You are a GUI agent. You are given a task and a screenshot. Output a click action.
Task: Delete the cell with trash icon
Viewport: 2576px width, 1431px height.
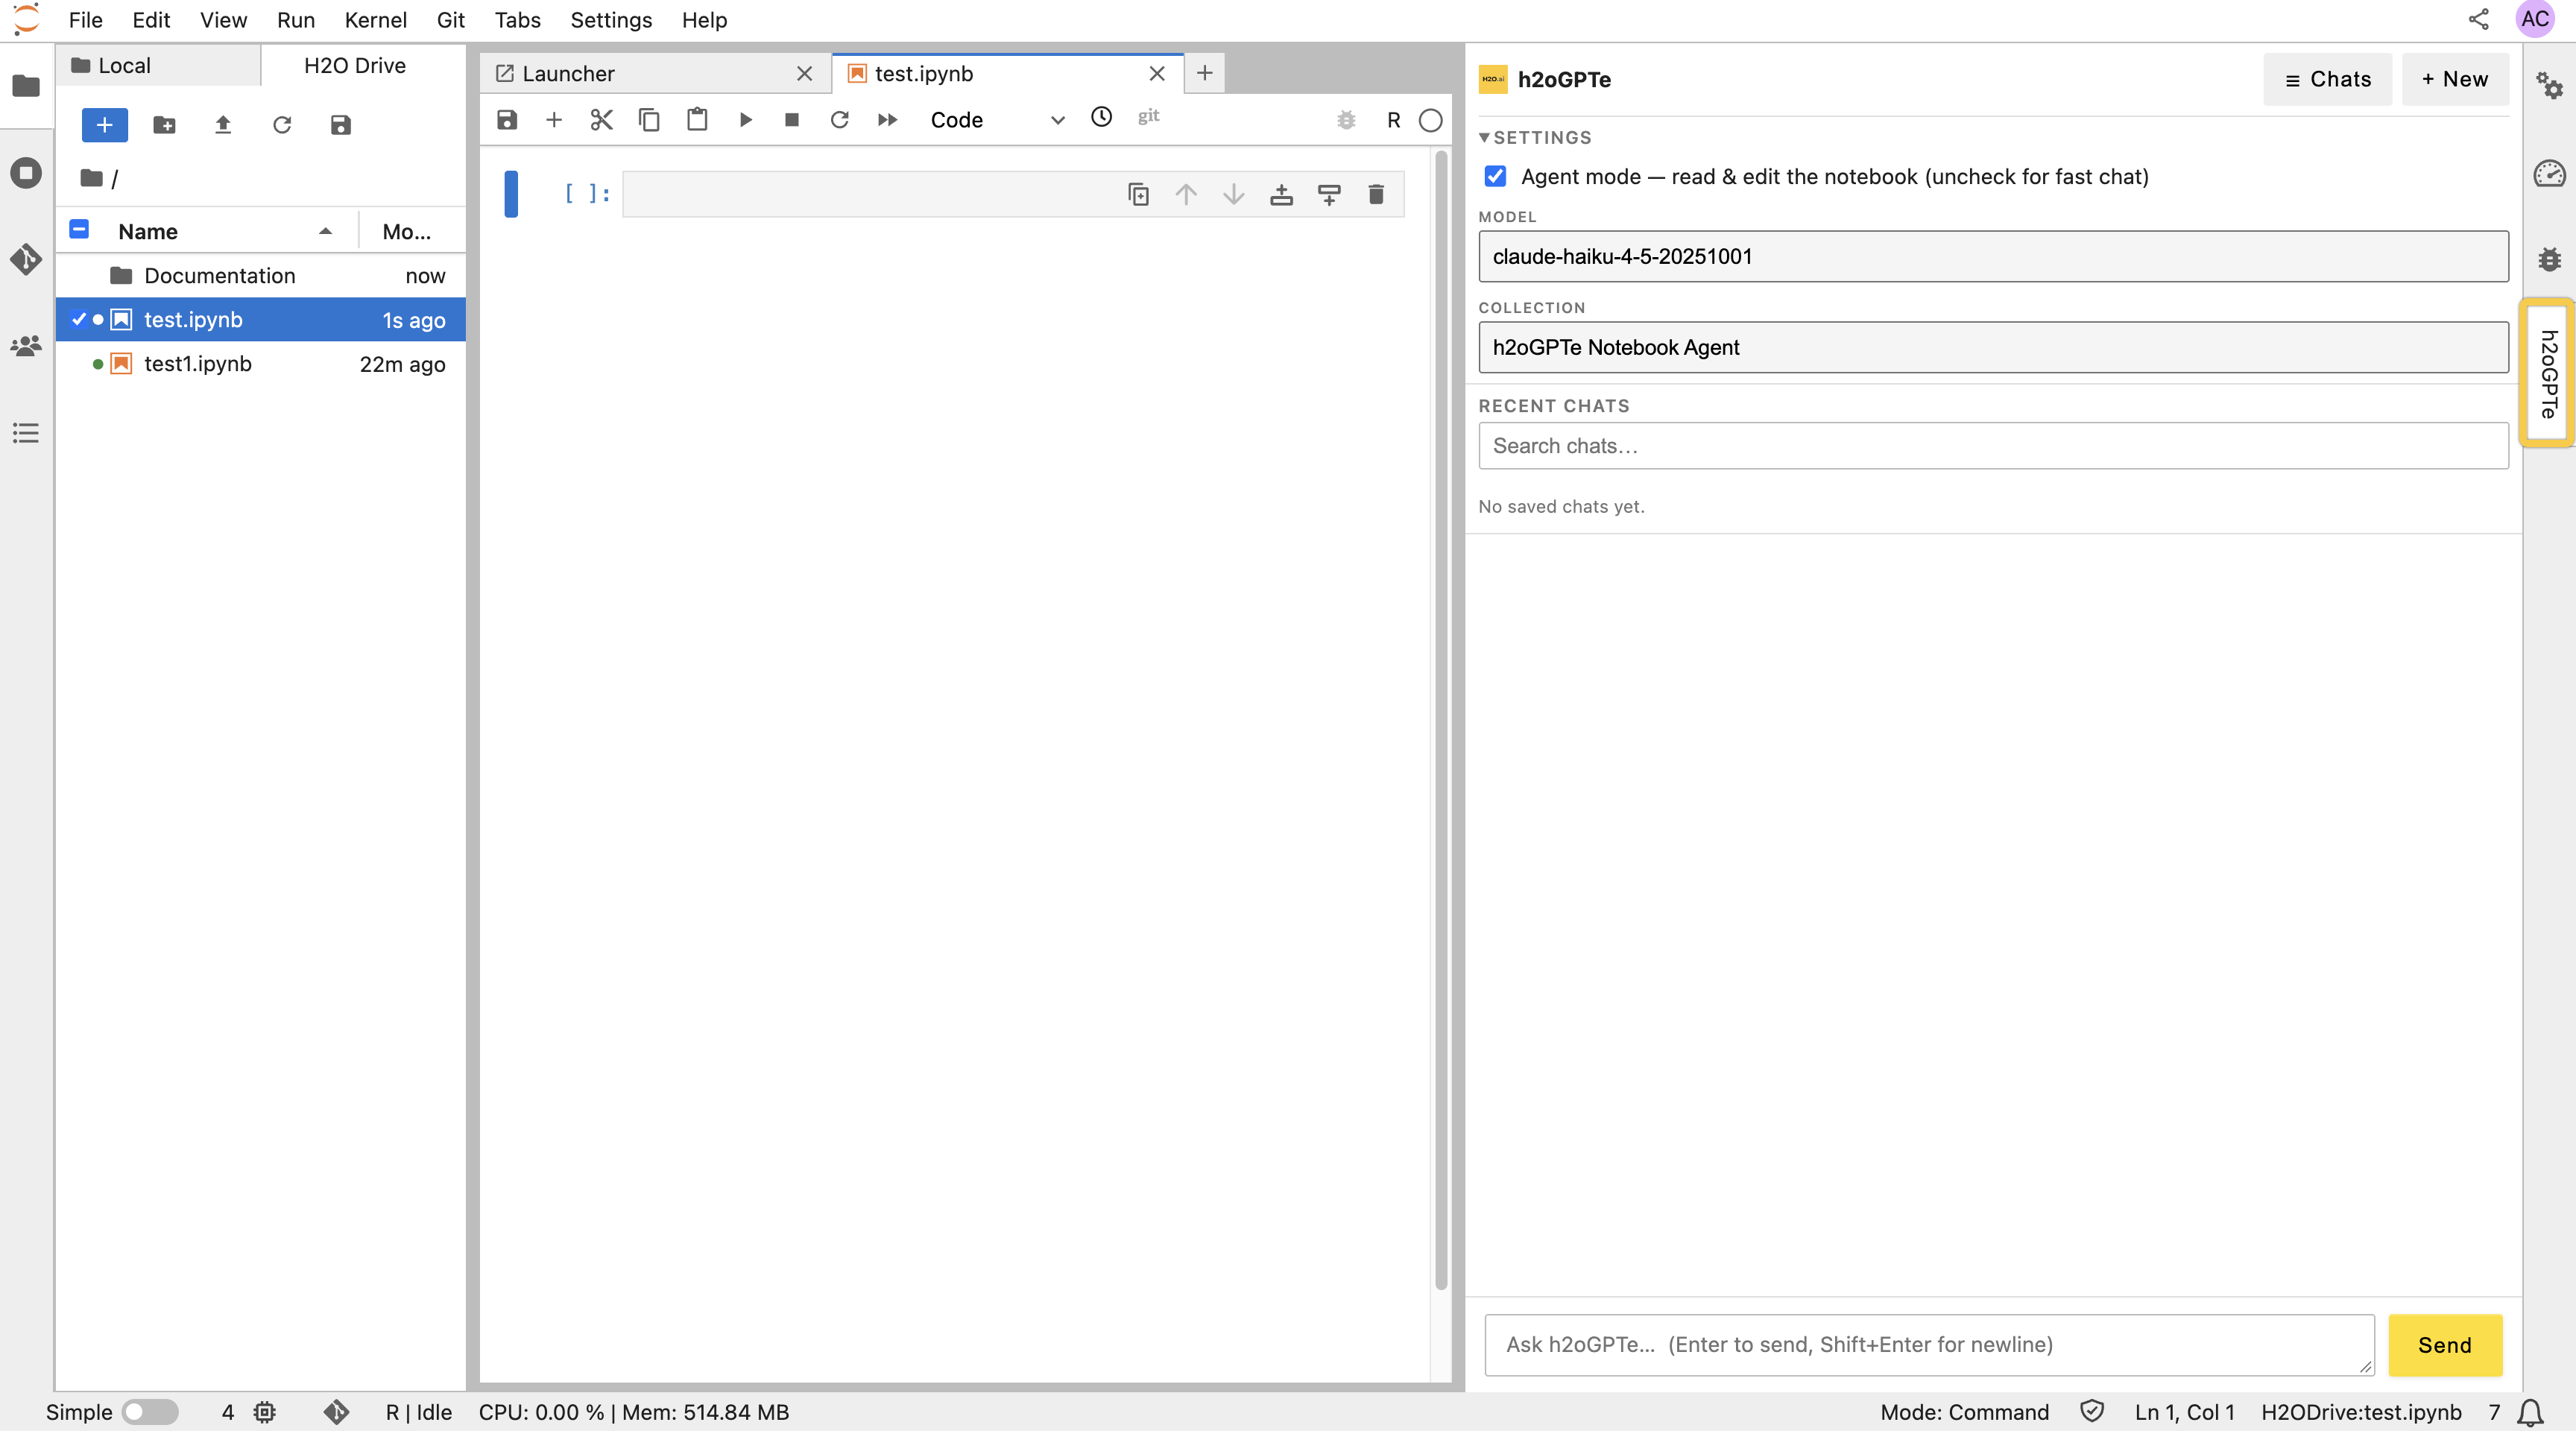(1376, 194)
